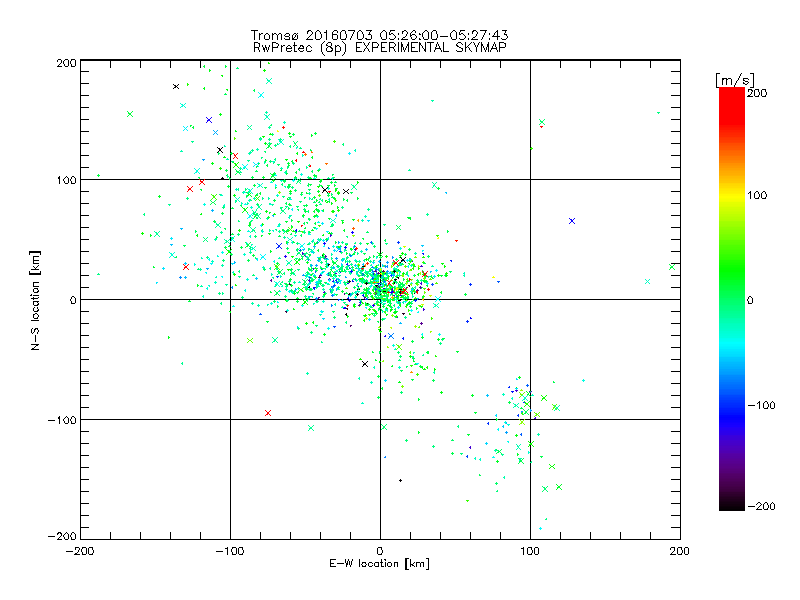Click the "-100" tick label on the E-W axis
Viewport: 800px width, 600px height.
pos(230,552)
